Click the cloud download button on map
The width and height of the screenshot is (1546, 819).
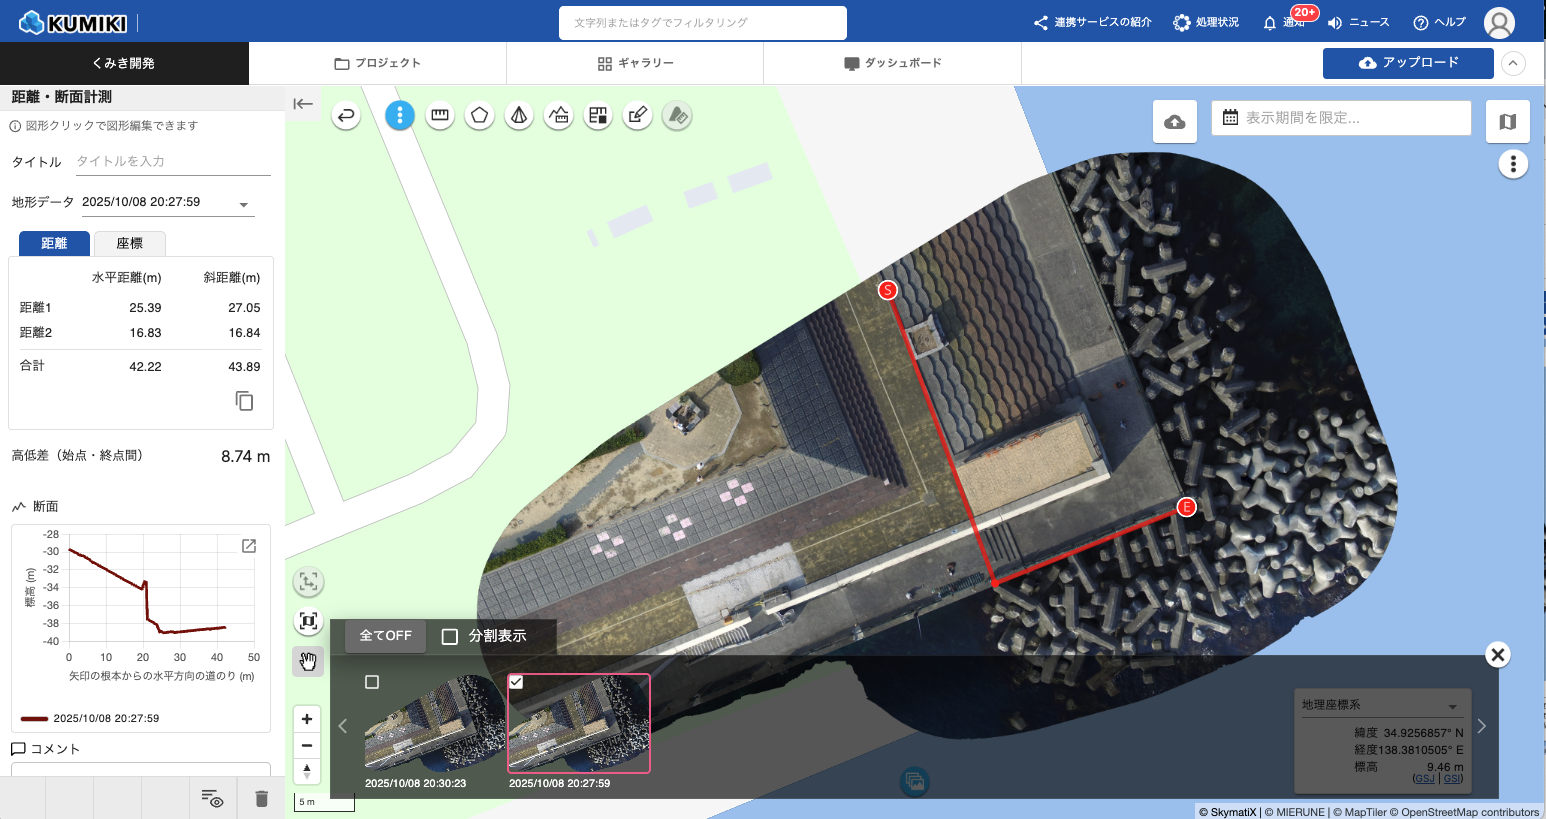[x=1175, y=122]
